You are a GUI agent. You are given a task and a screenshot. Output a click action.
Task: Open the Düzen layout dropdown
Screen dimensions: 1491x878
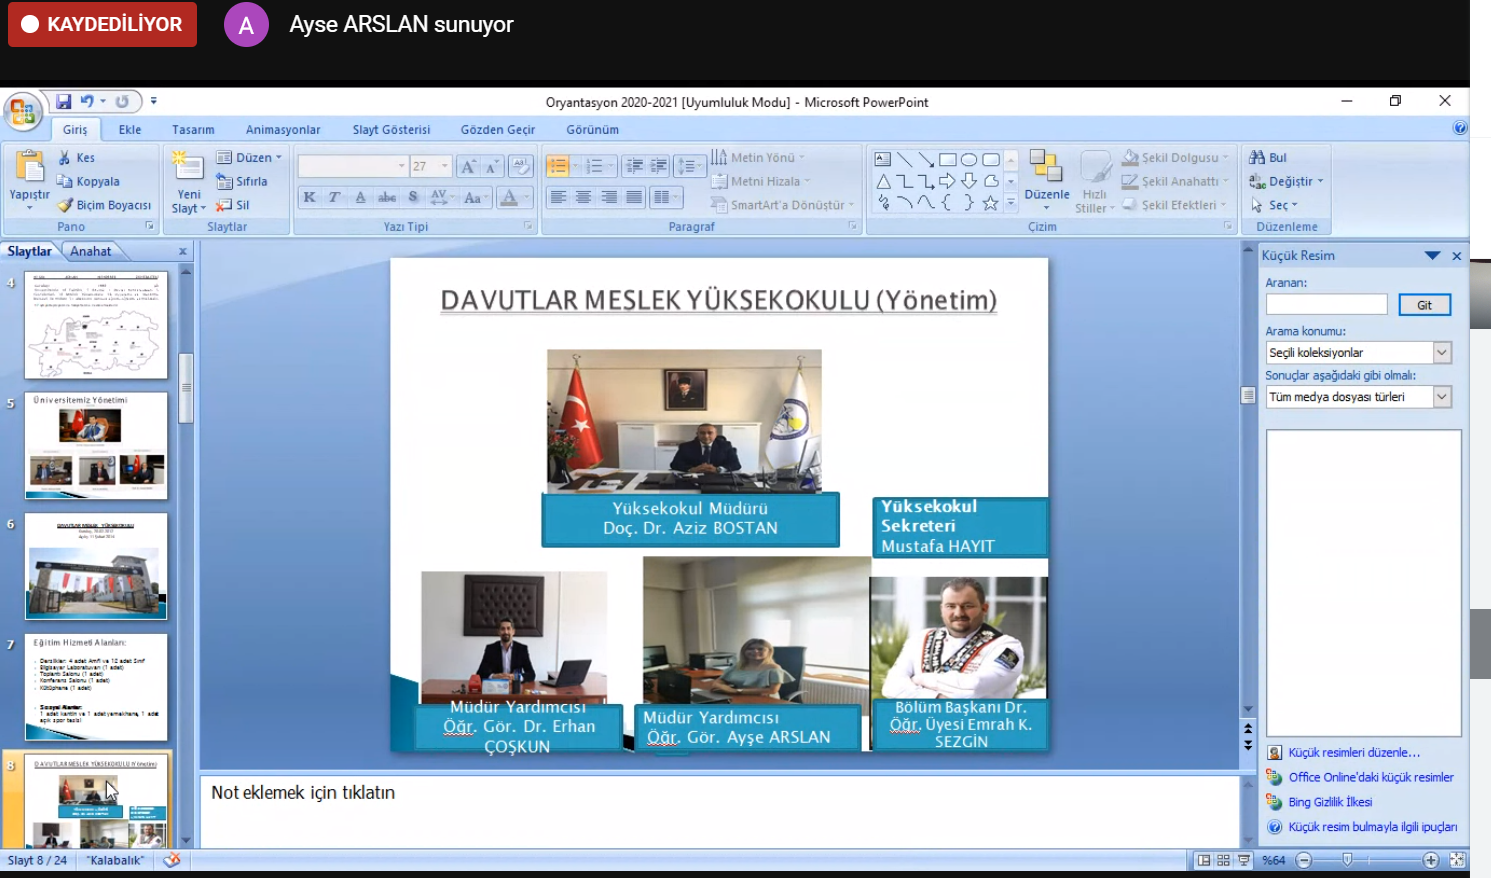pyautogui.click(x=250, y=157)
